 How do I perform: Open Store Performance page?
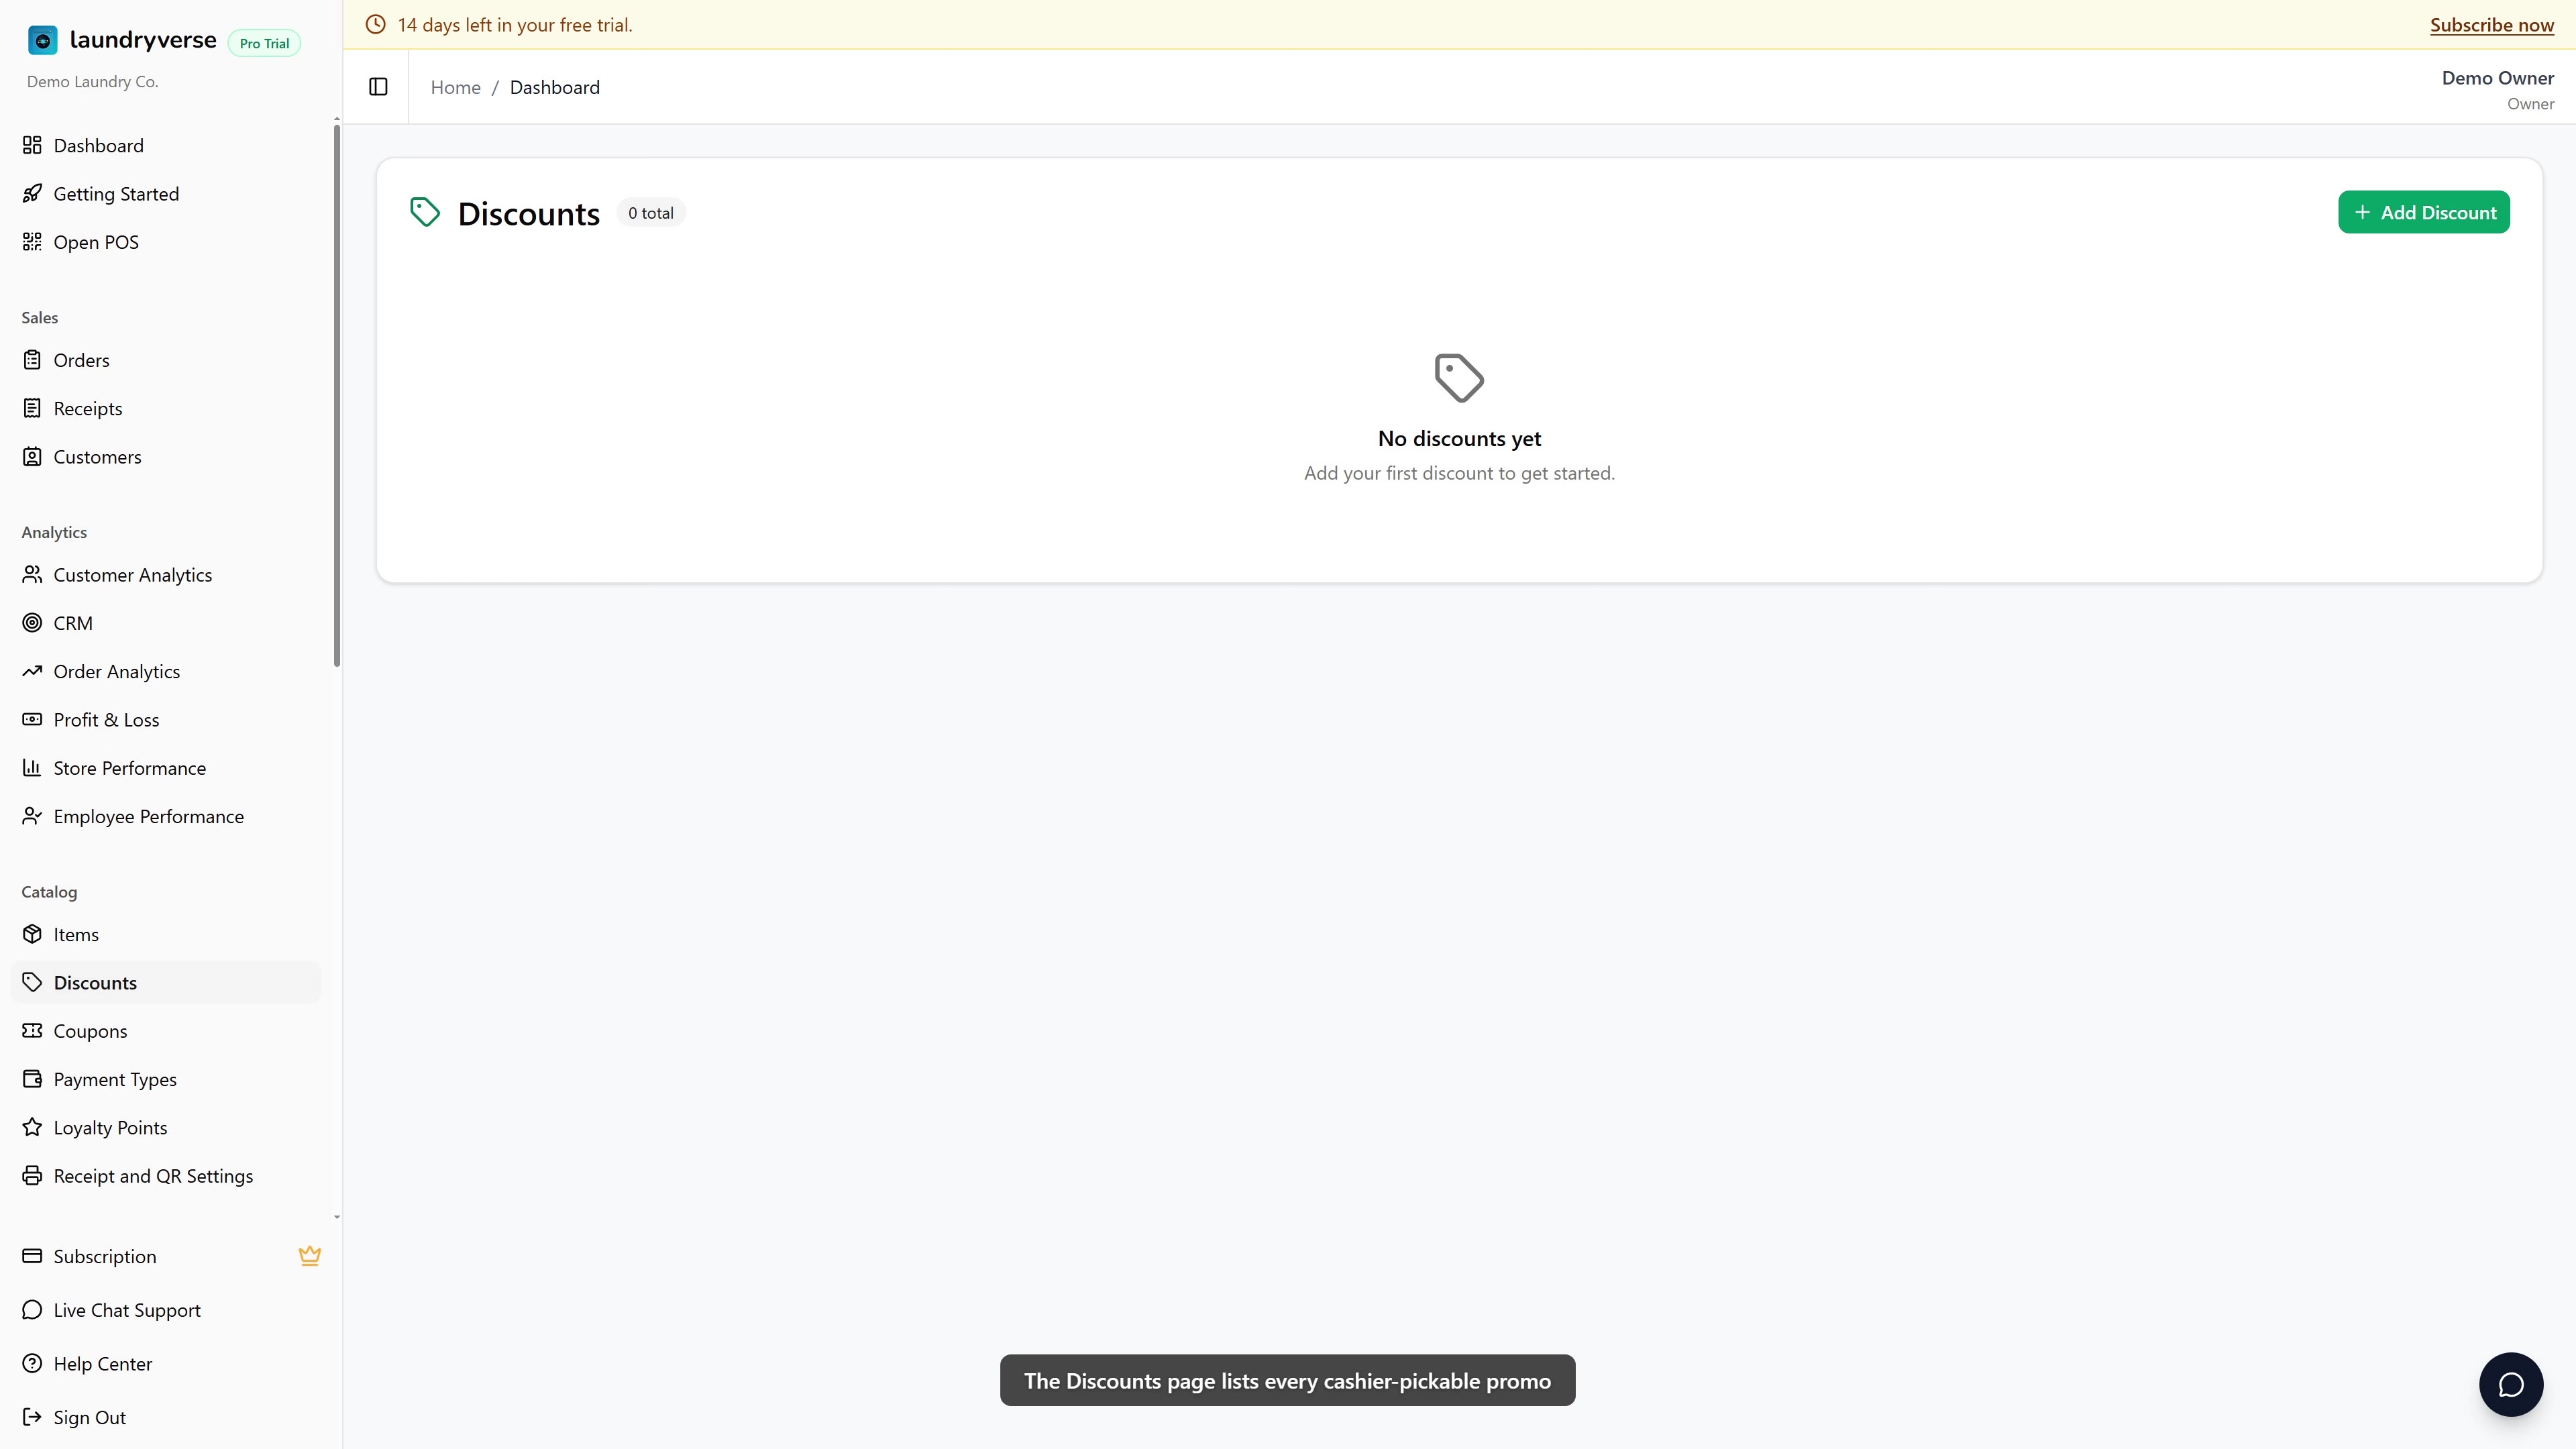coord(166,768)
